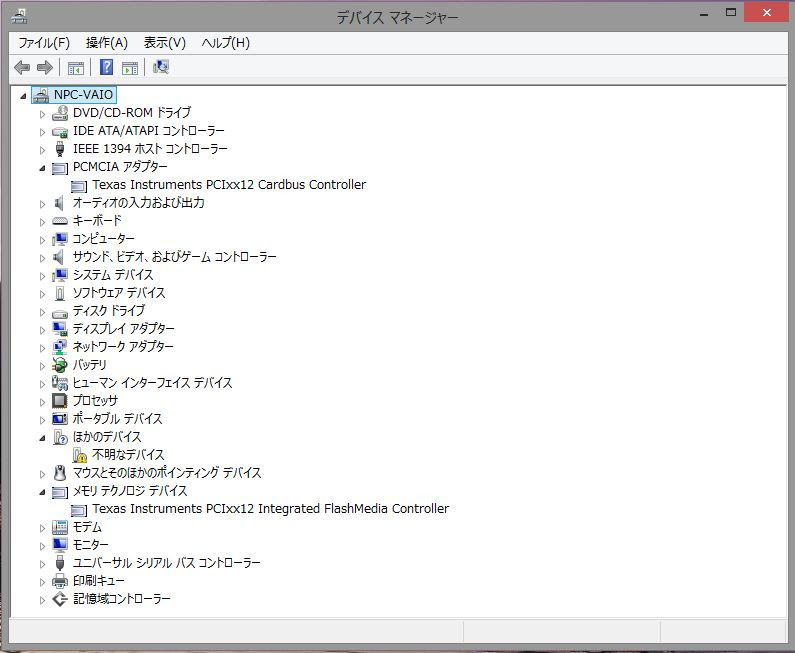Collapse the PCMCIA アダプター arrow
795x653 pixels.
click(x=43, y=168)
